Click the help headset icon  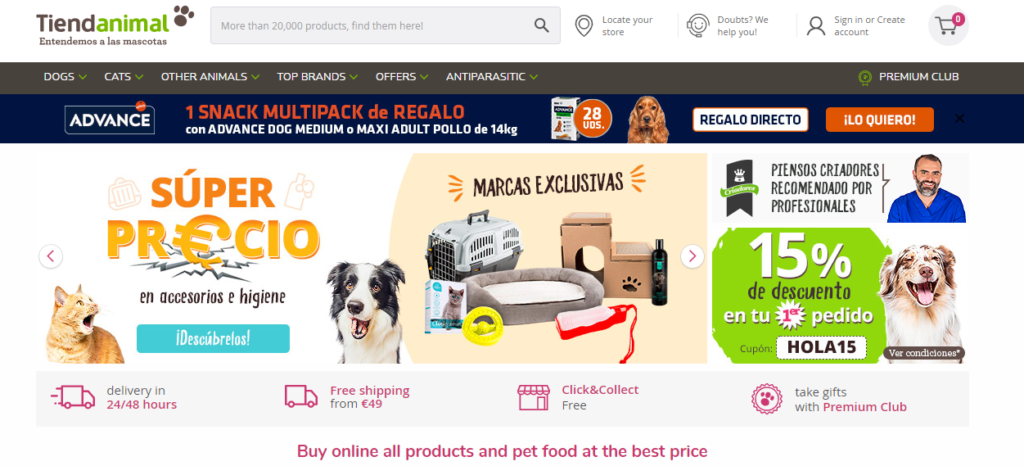point(697,25)
